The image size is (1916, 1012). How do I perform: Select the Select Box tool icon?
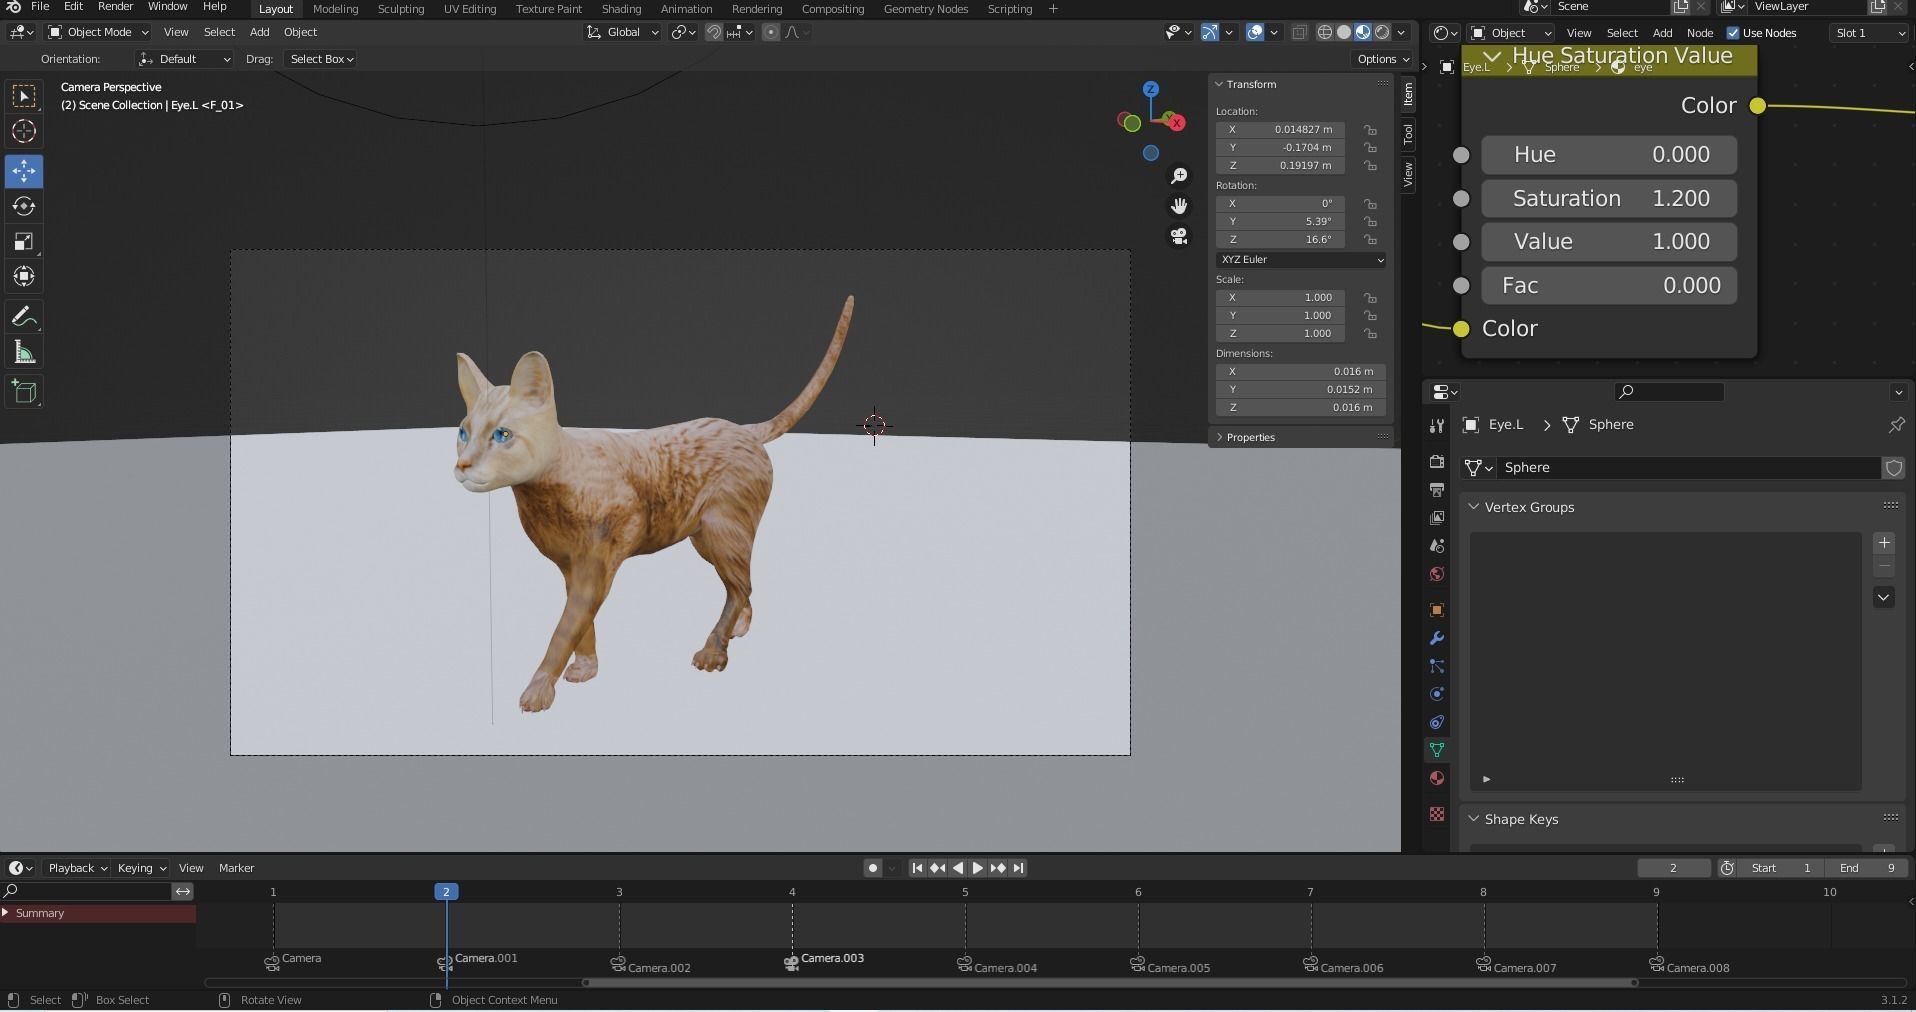24,96
